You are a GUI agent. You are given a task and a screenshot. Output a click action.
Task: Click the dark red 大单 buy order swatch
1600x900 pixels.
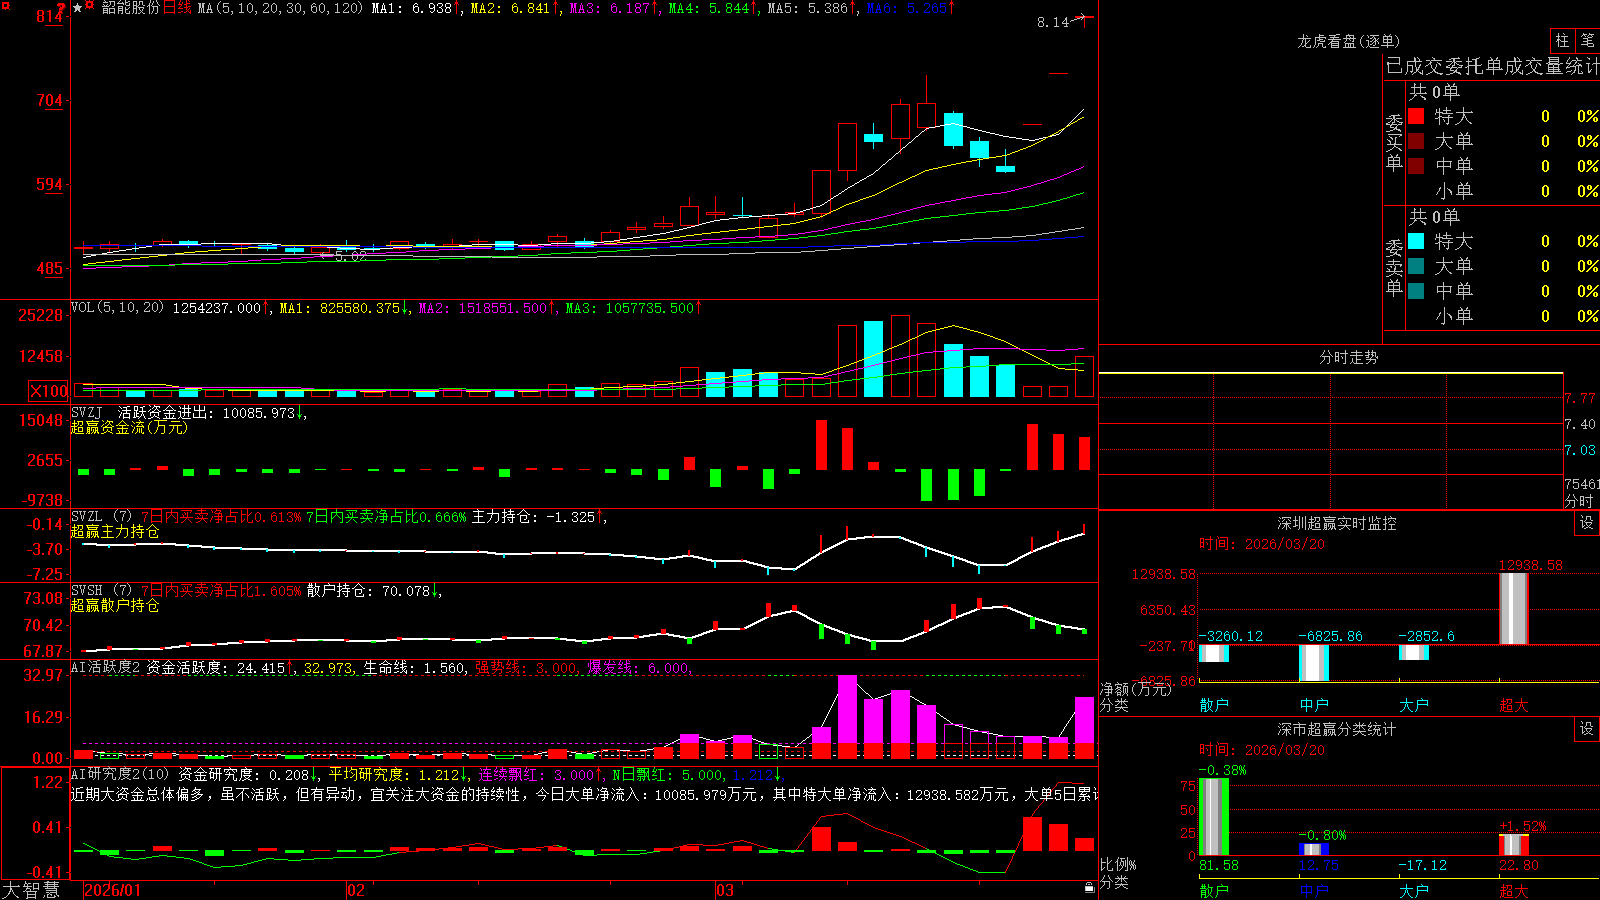(x=1416, y=141)
